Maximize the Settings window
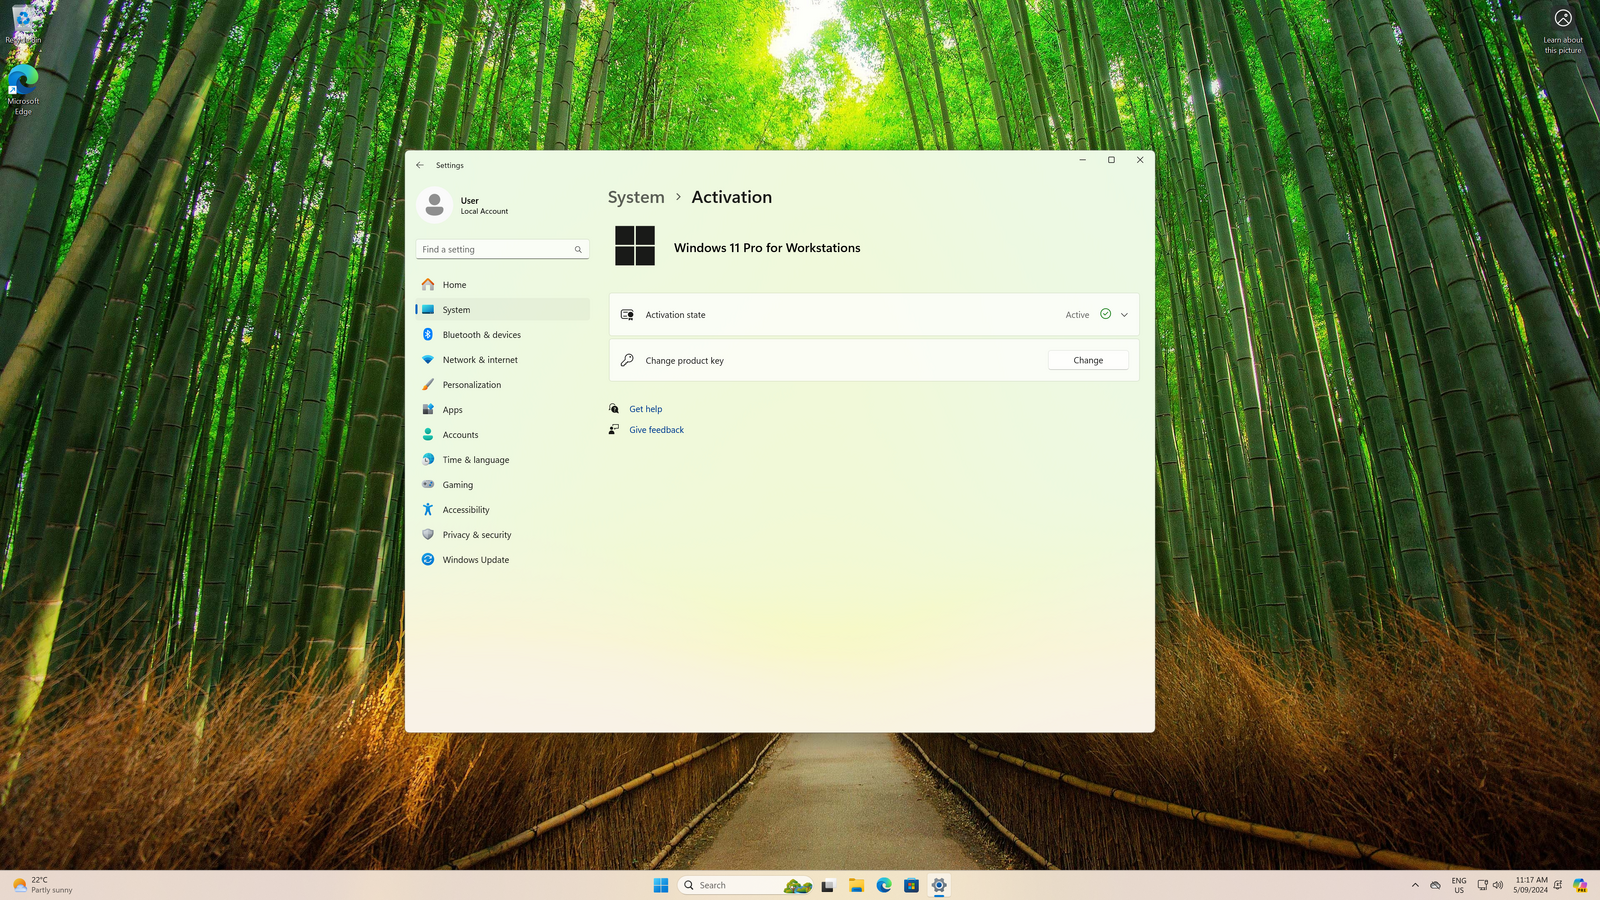Screen dimensions: 1600x900 [x=1111, y=160]
